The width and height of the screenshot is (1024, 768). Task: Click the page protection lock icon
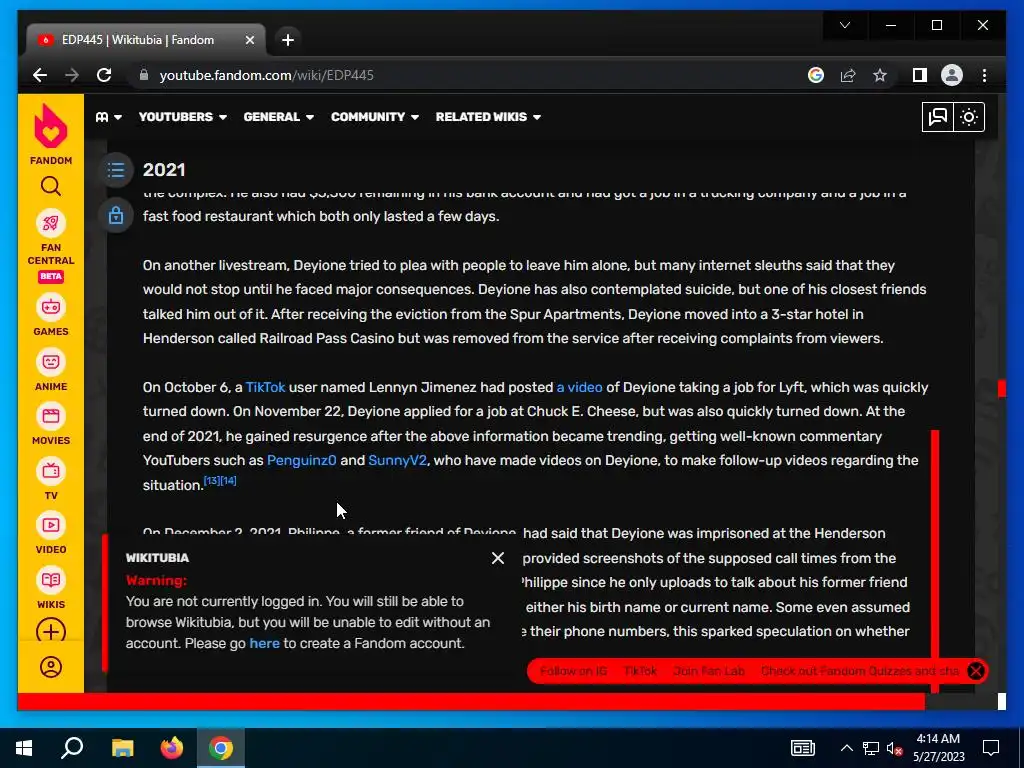click(116, 215)
